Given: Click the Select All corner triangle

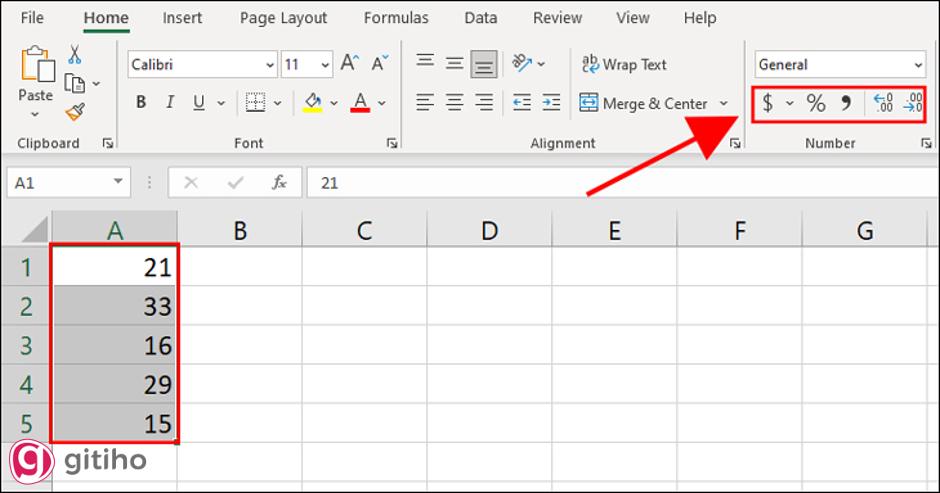Looking at the screenshot, I should (x=35, y=230).
